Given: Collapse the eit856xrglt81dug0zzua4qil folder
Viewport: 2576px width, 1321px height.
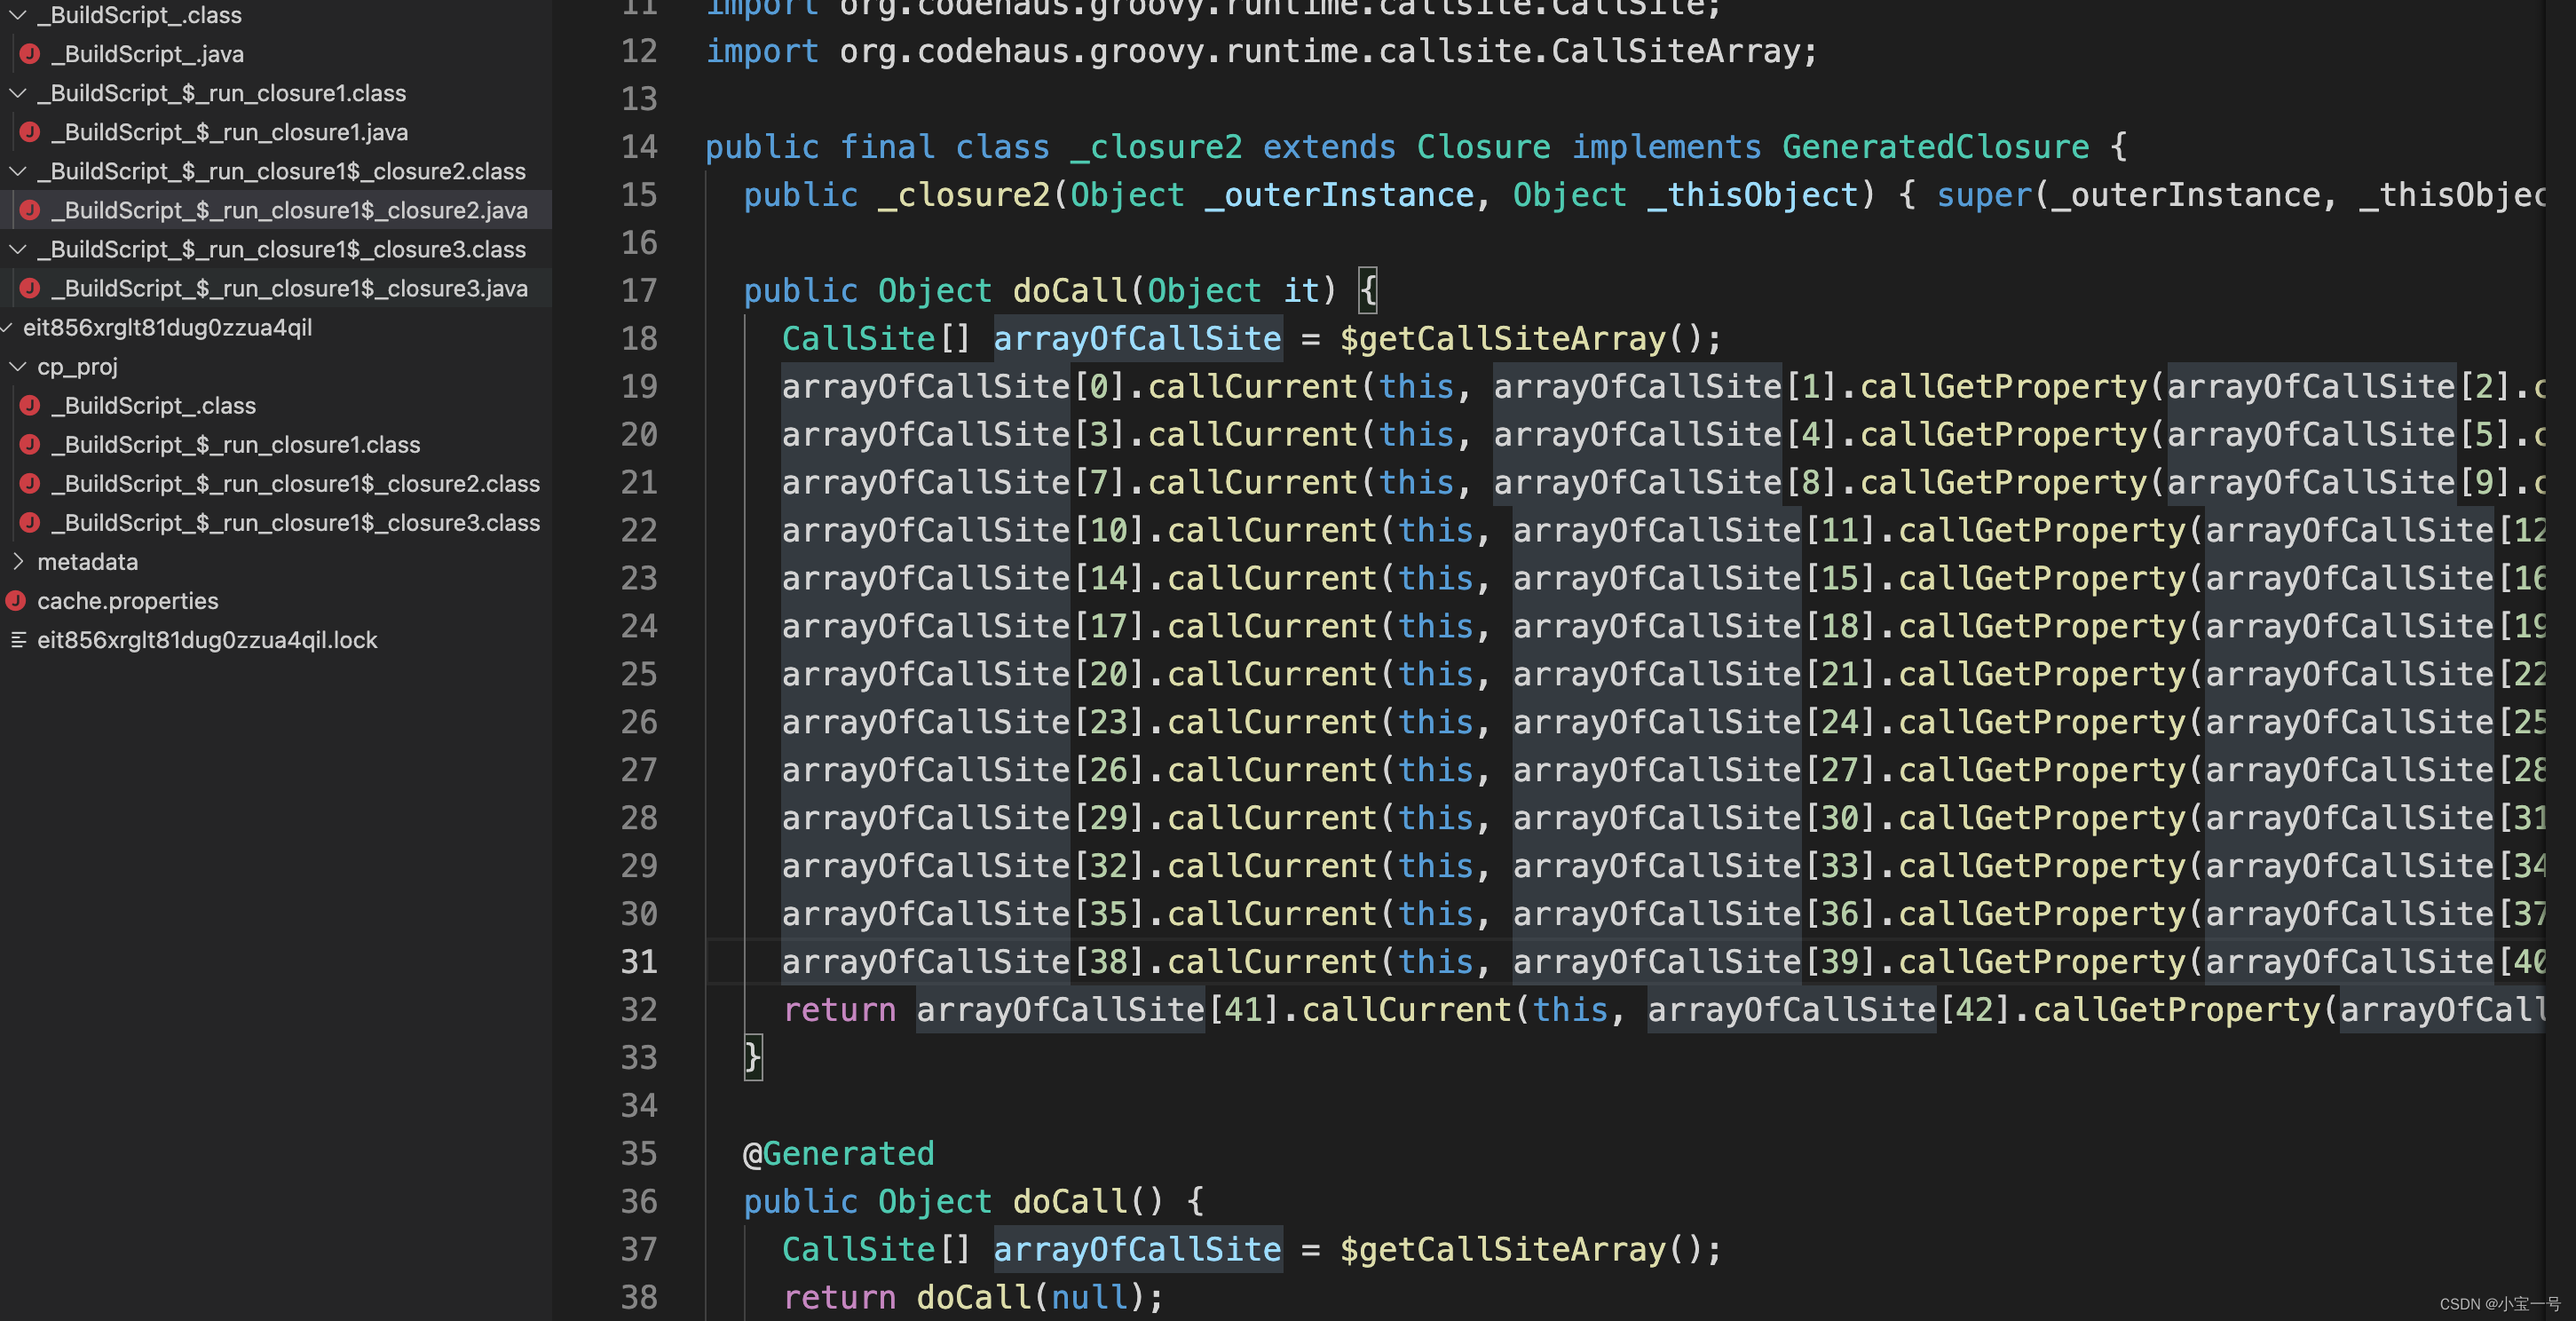Looking at the screenshot, I should coord(6,327).
